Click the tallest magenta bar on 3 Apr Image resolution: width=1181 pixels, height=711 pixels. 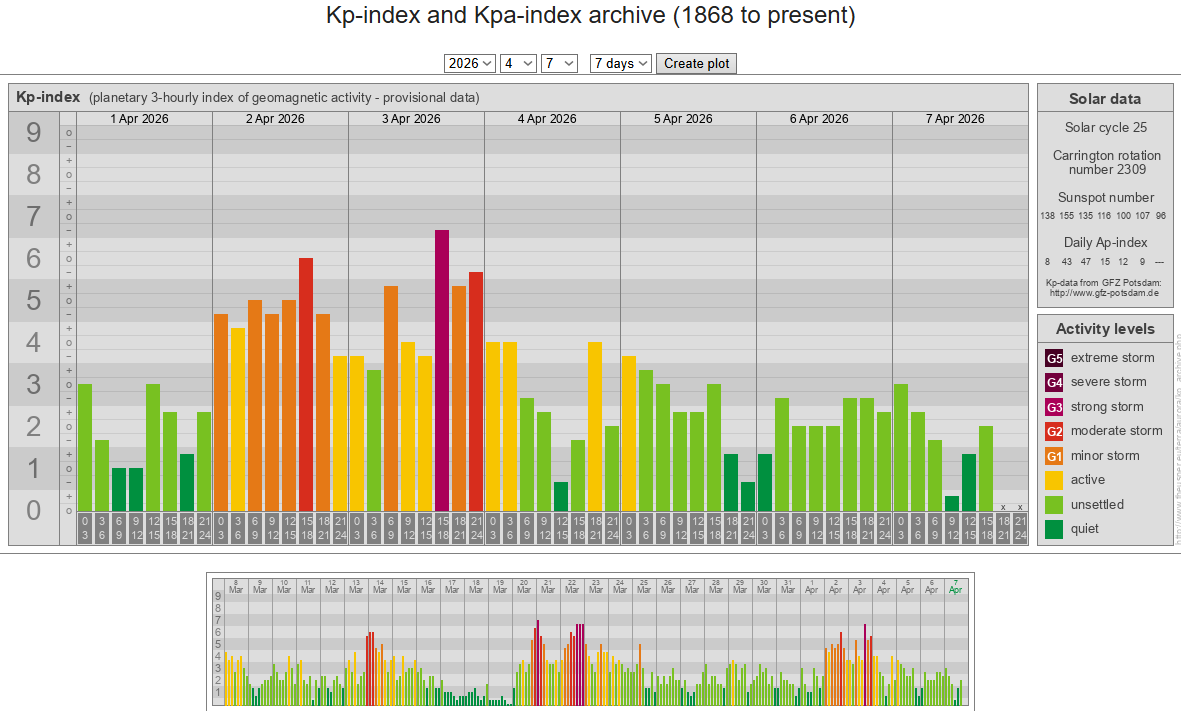tap(442, 370)
